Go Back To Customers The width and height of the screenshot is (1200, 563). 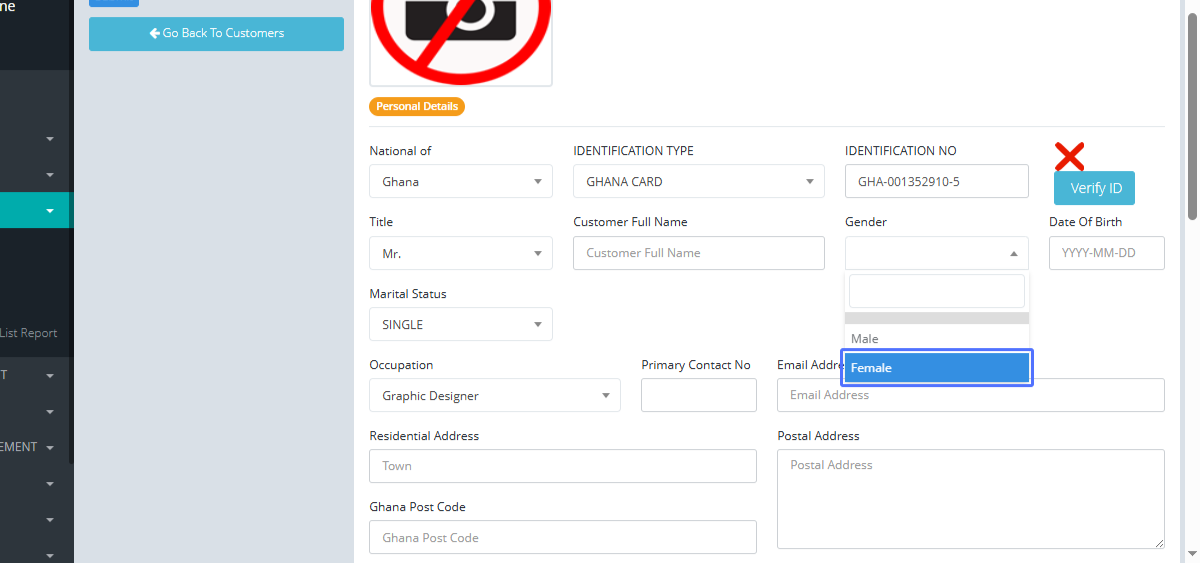pyautogui.click(x=216, y=34)
